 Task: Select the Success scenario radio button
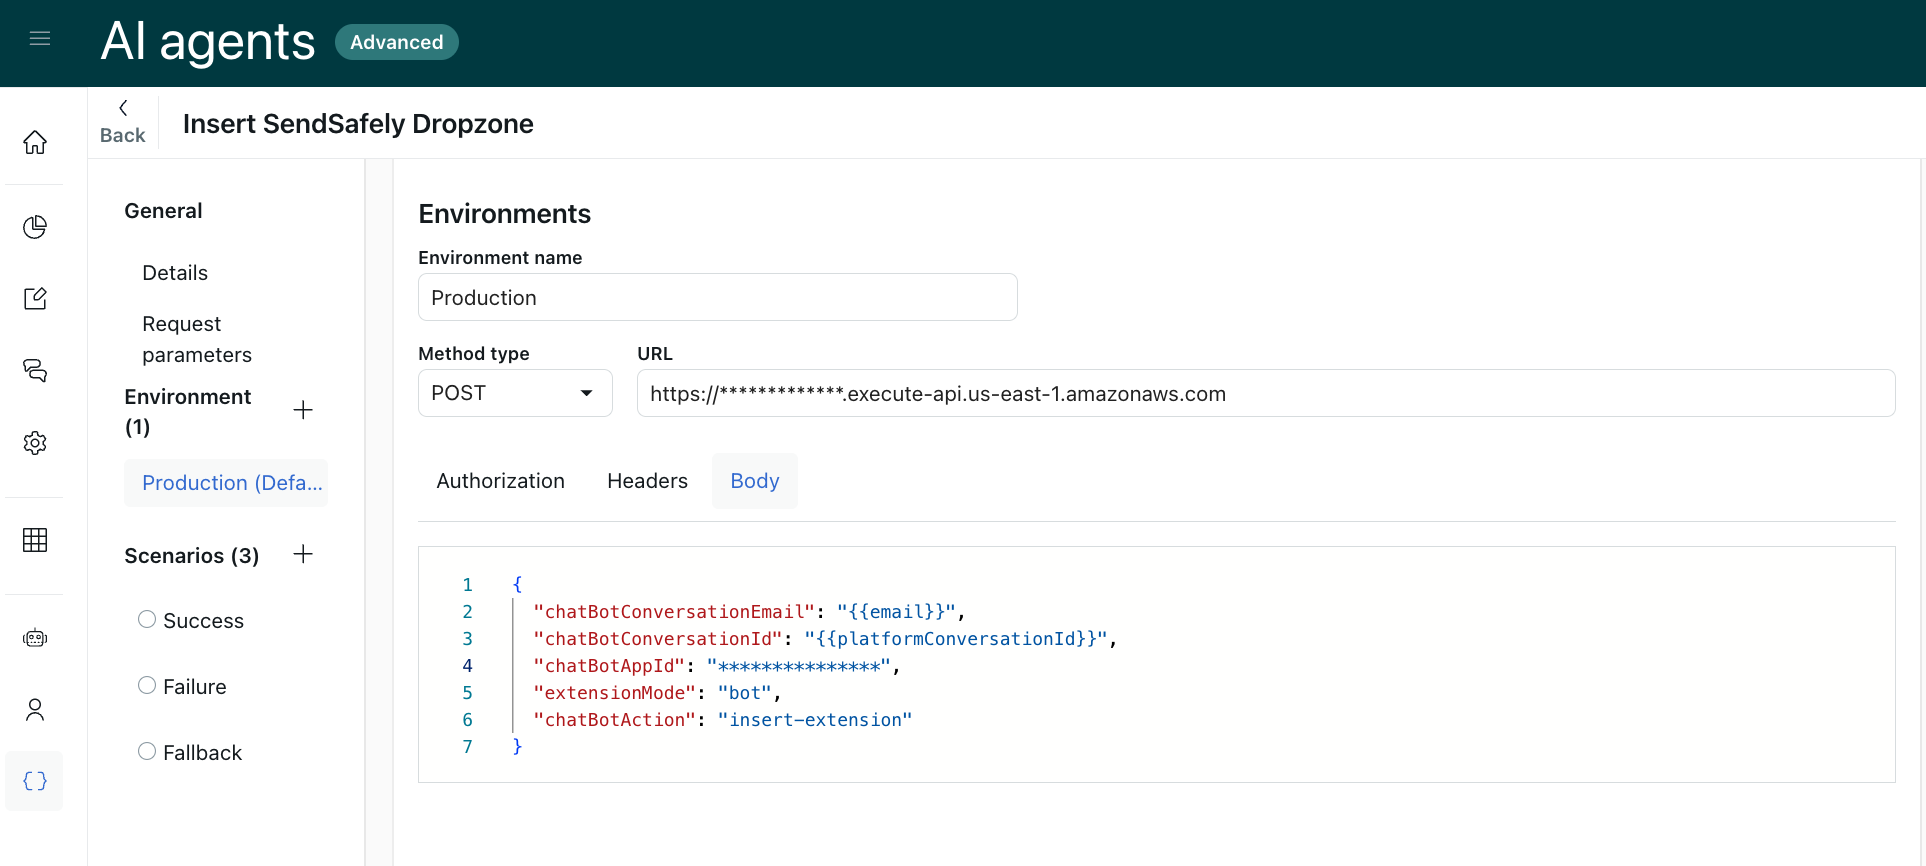pos(147,620)
